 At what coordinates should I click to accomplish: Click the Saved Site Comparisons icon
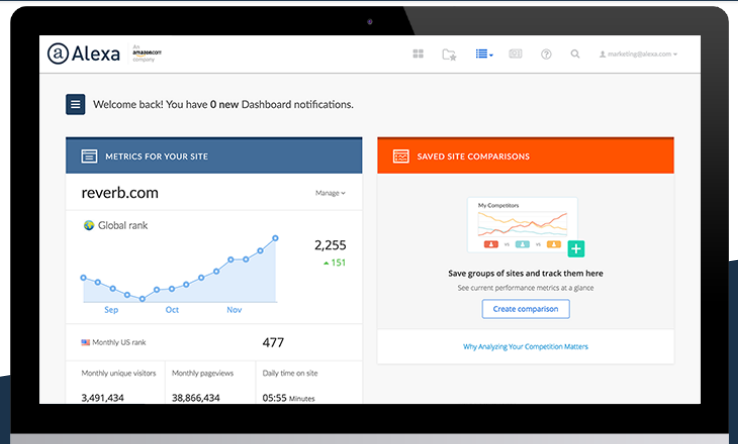(x=401, y=156)
